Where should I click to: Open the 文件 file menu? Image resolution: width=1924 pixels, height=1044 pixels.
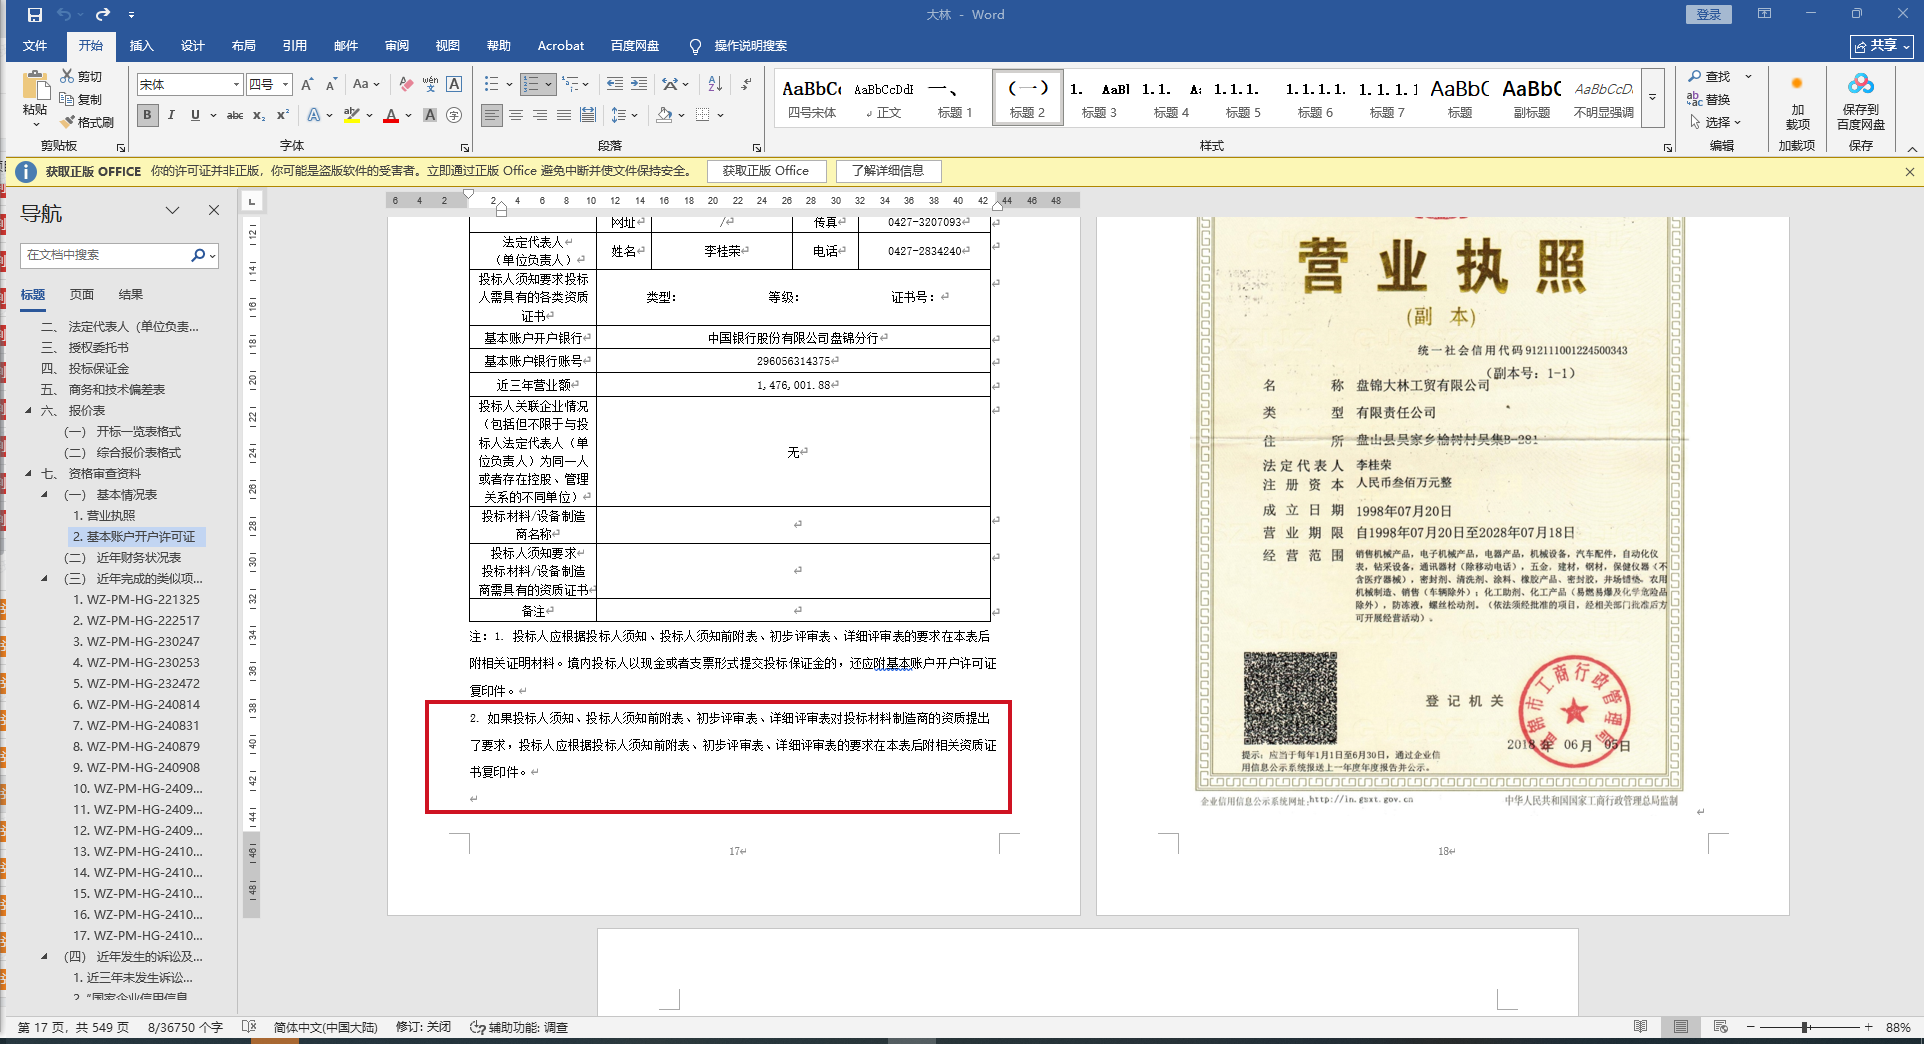click(x=35, y=46)
